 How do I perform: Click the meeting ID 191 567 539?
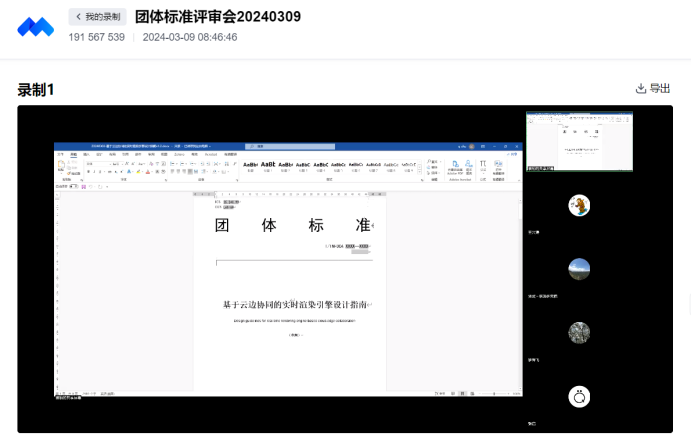[97, 37]
